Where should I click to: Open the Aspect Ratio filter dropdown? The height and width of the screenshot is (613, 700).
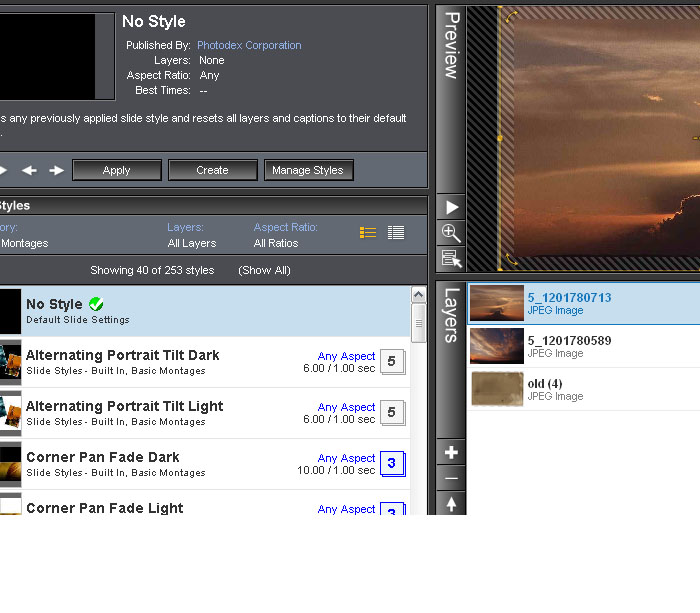tap(275, 243)
